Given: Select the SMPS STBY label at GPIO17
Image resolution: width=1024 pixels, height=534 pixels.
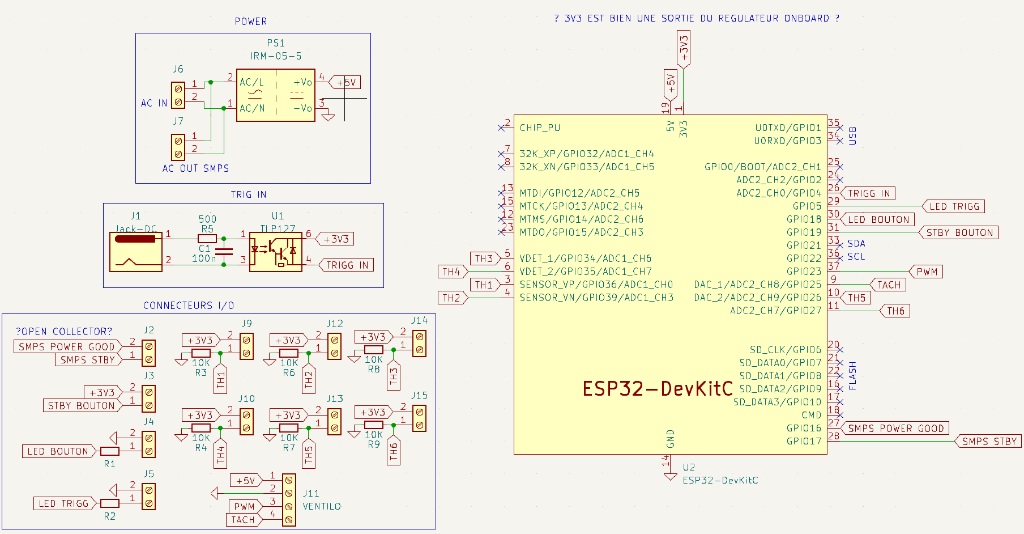Looking at the screenshot, I should (x=987, y=441).
